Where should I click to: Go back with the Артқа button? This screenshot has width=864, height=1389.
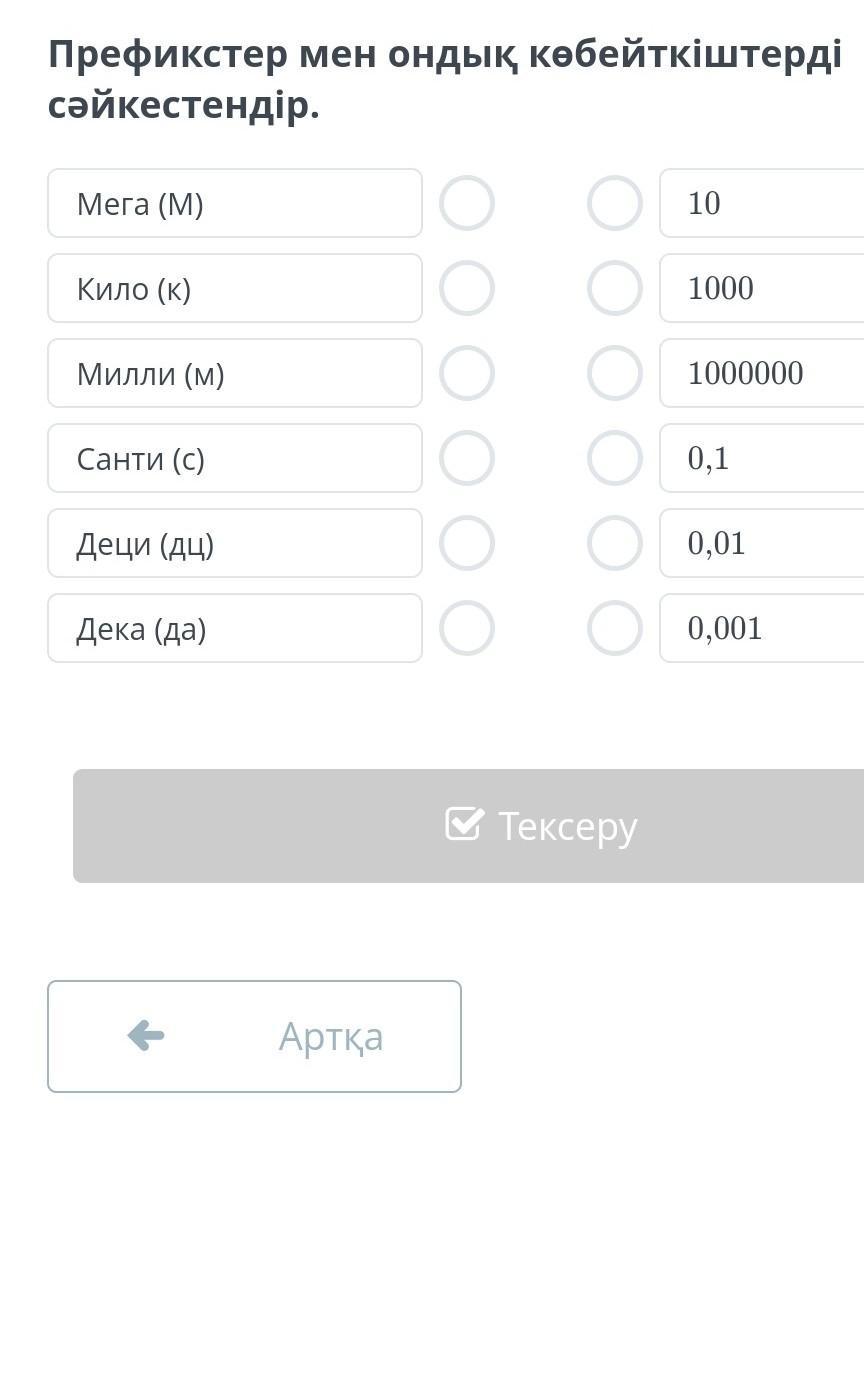[254, 1036]
